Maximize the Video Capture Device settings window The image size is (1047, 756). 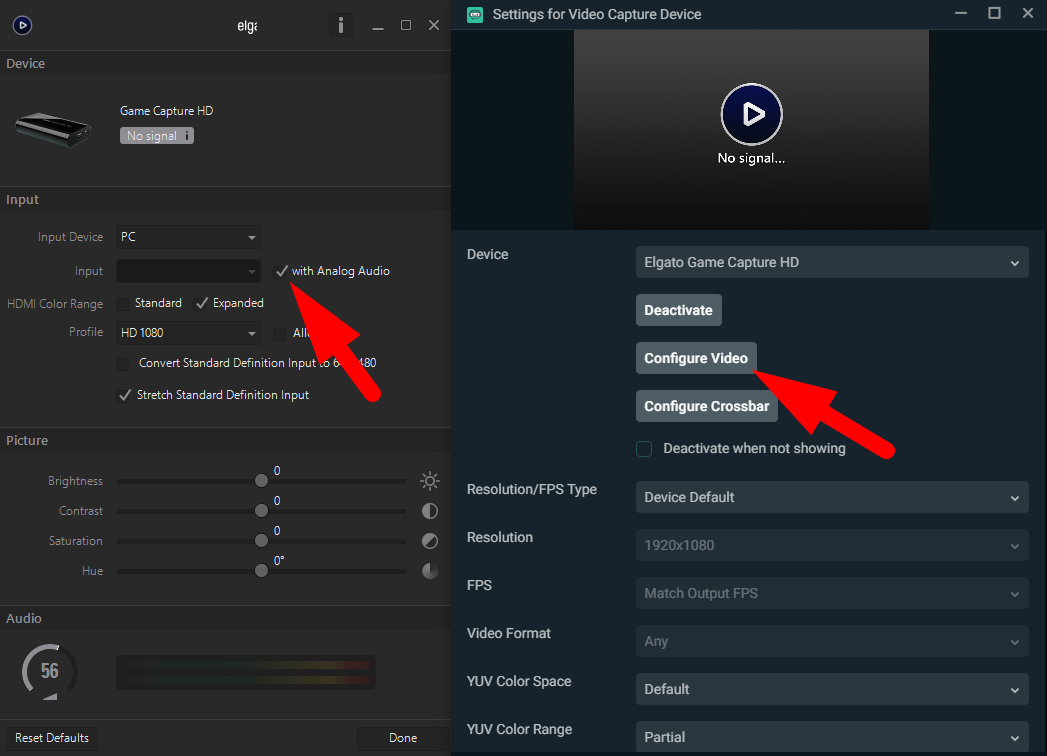point(994,13)
